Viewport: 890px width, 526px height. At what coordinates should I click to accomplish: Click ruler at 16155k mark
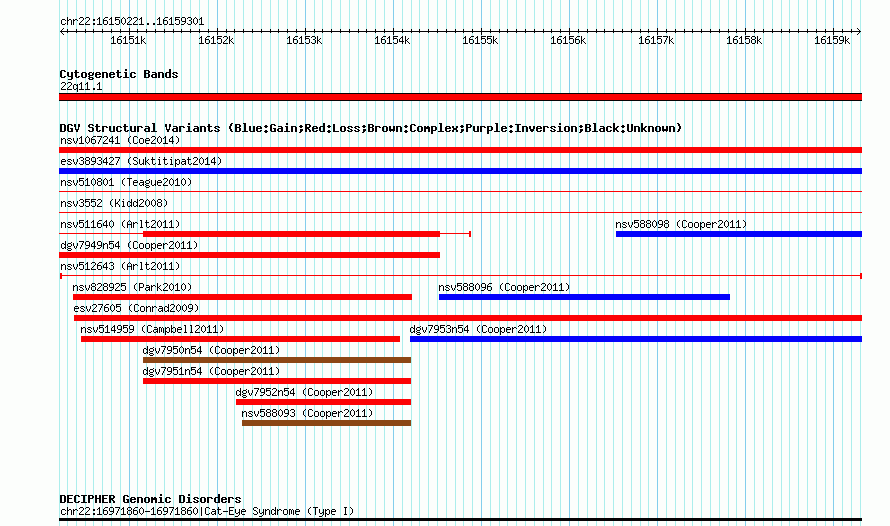(480, 40)
